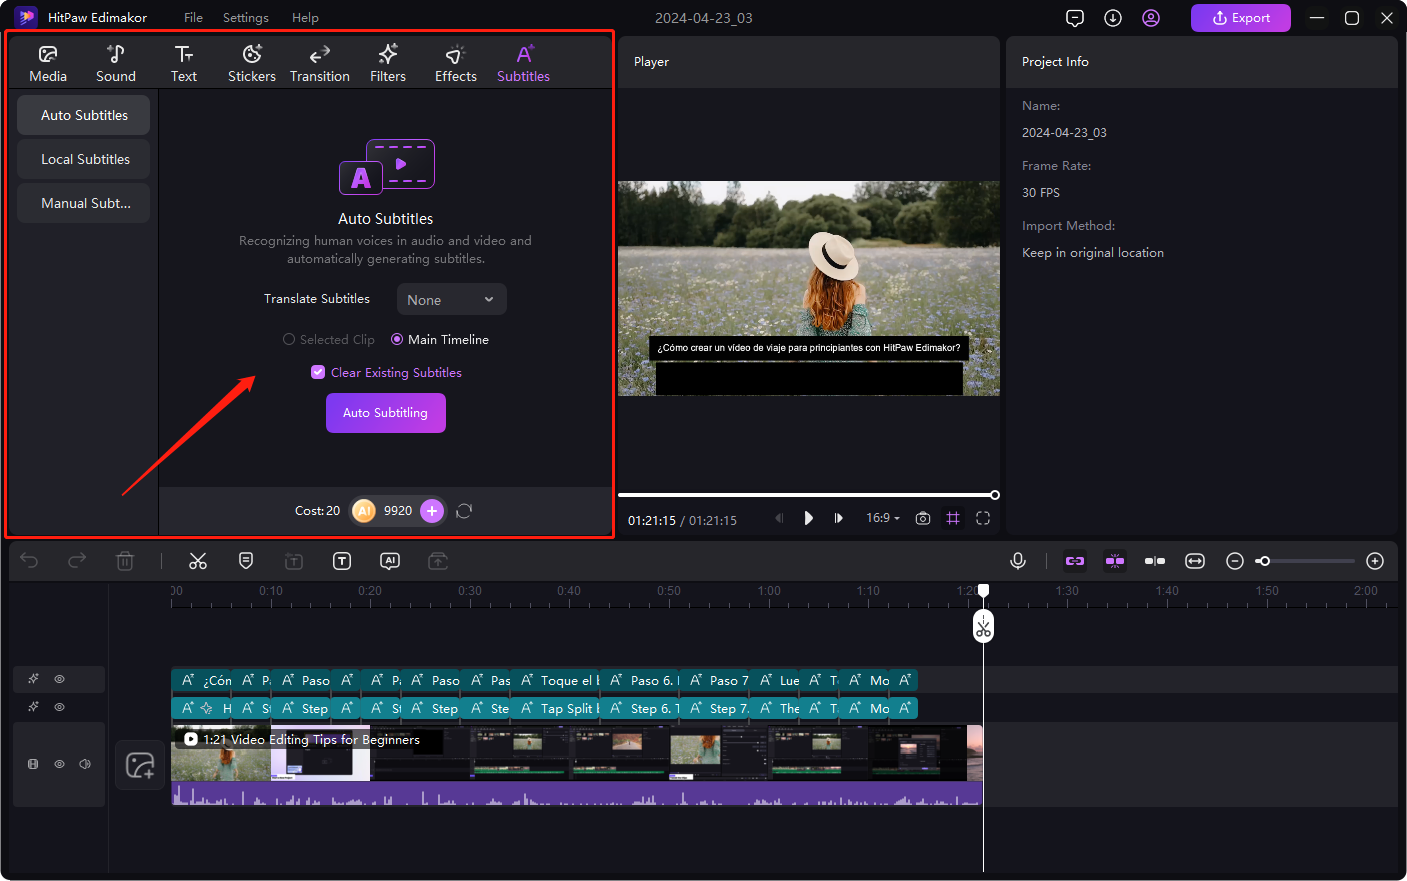Click the Export button
This screenshot has height=881, width=1407.
pyautogui.click(x=1240, y=18)
